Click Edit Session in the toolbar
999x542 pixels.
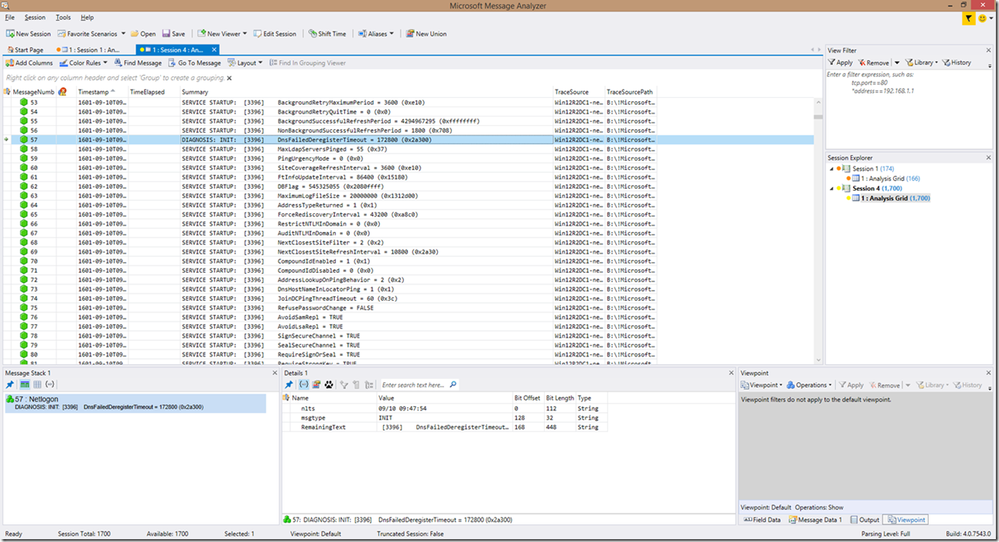point(275,34)
